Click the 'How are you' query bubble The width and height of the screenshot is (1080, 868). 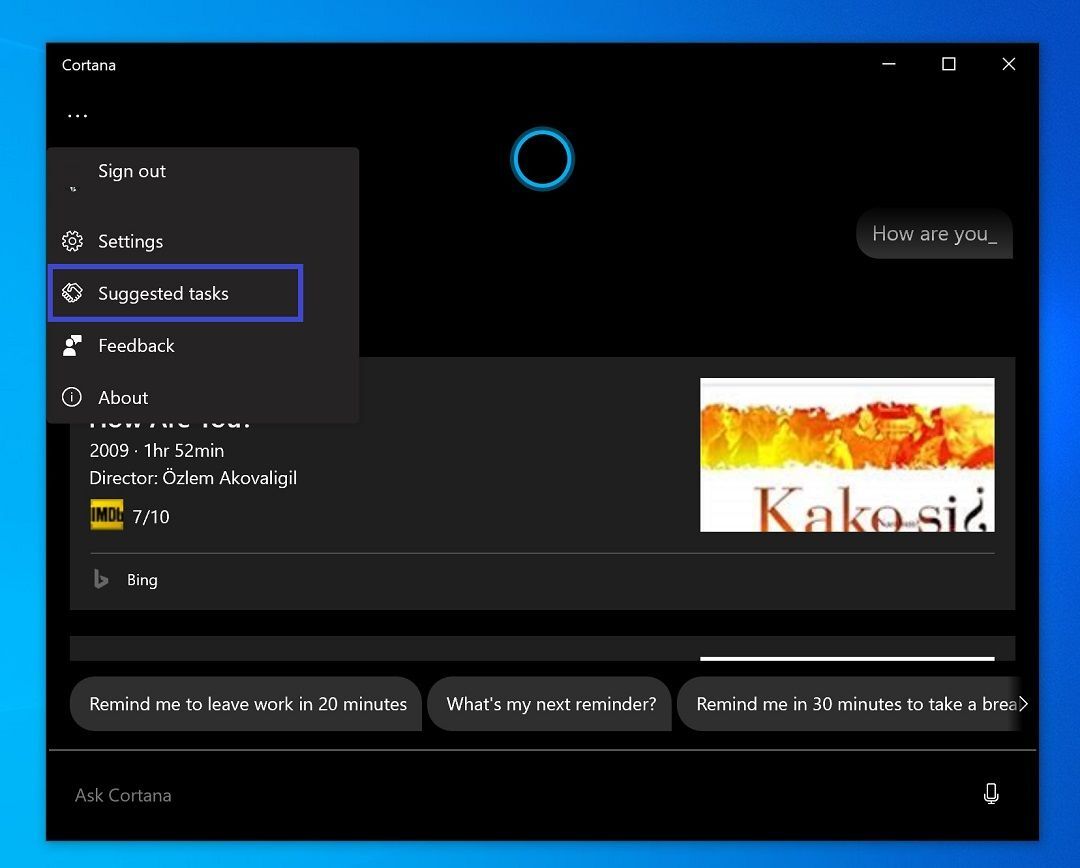coord(933,233)
